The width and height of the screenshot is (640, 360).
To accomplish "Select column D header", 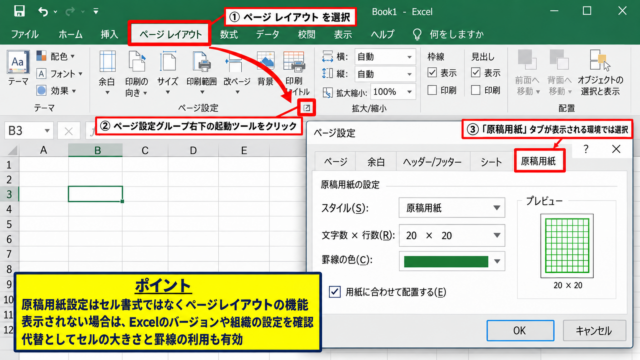I will [x=193, y=151].
